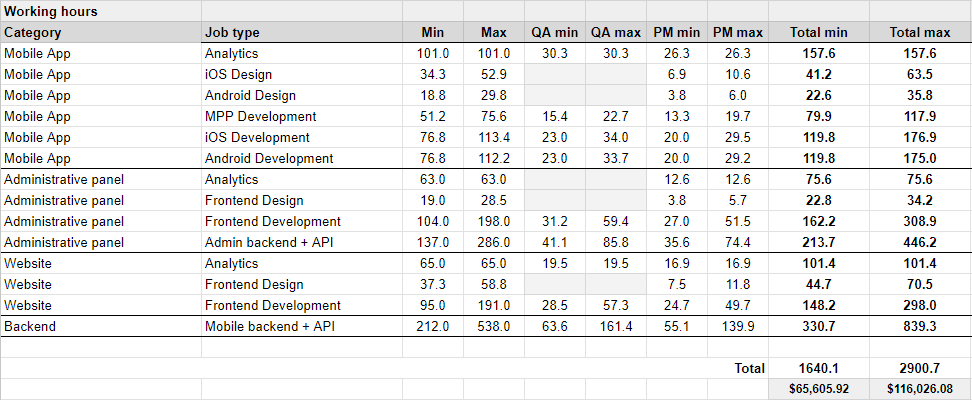Select the $116,026.08 cost cell
The width and height of the screenshot is (972, 400).
coord(919,389)
